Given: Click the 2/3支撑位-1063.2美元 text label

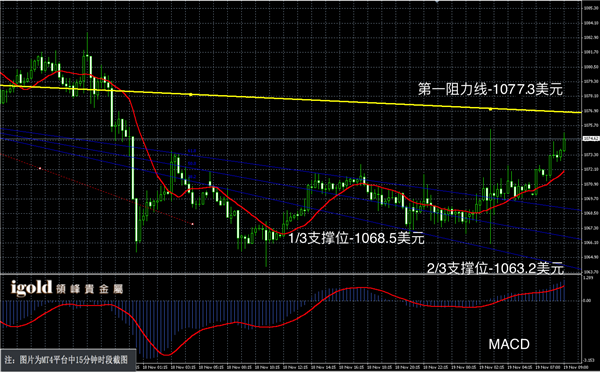Looking at the screenshot, I should coord(495,268).
